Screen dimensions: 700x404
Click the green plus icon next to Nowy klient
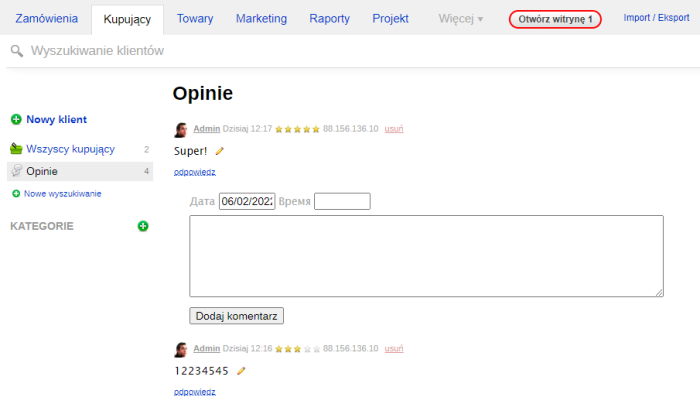(16, 119)
